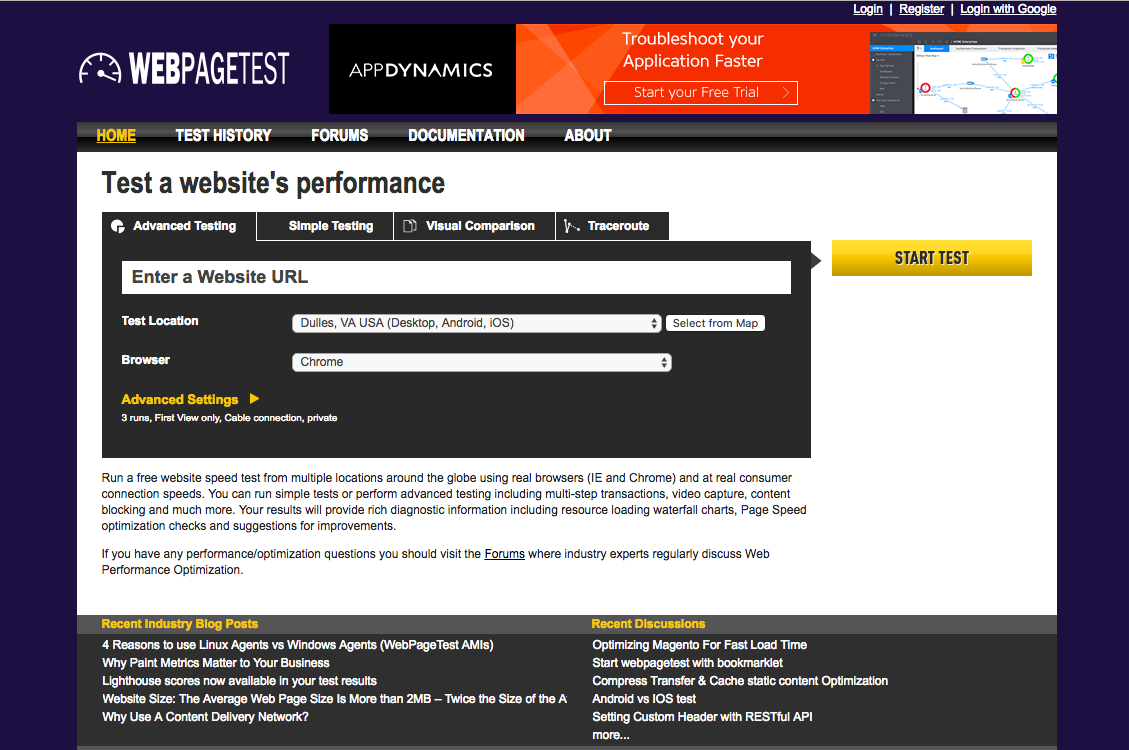
Task: Click the arrow icon on Start your Free Trial
Action: click(786, 92)
